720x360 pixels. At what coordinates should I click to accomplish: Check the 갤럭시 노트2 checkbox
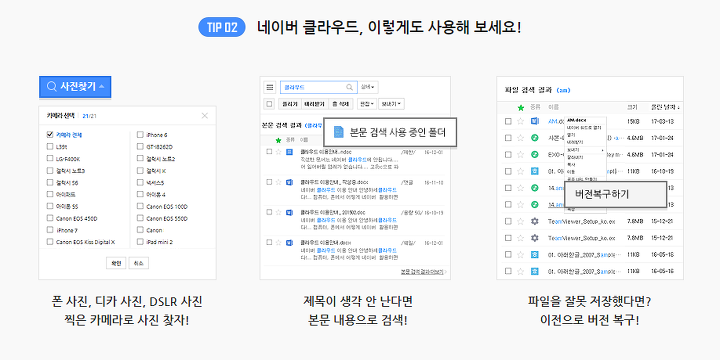[x=140, y=158]
